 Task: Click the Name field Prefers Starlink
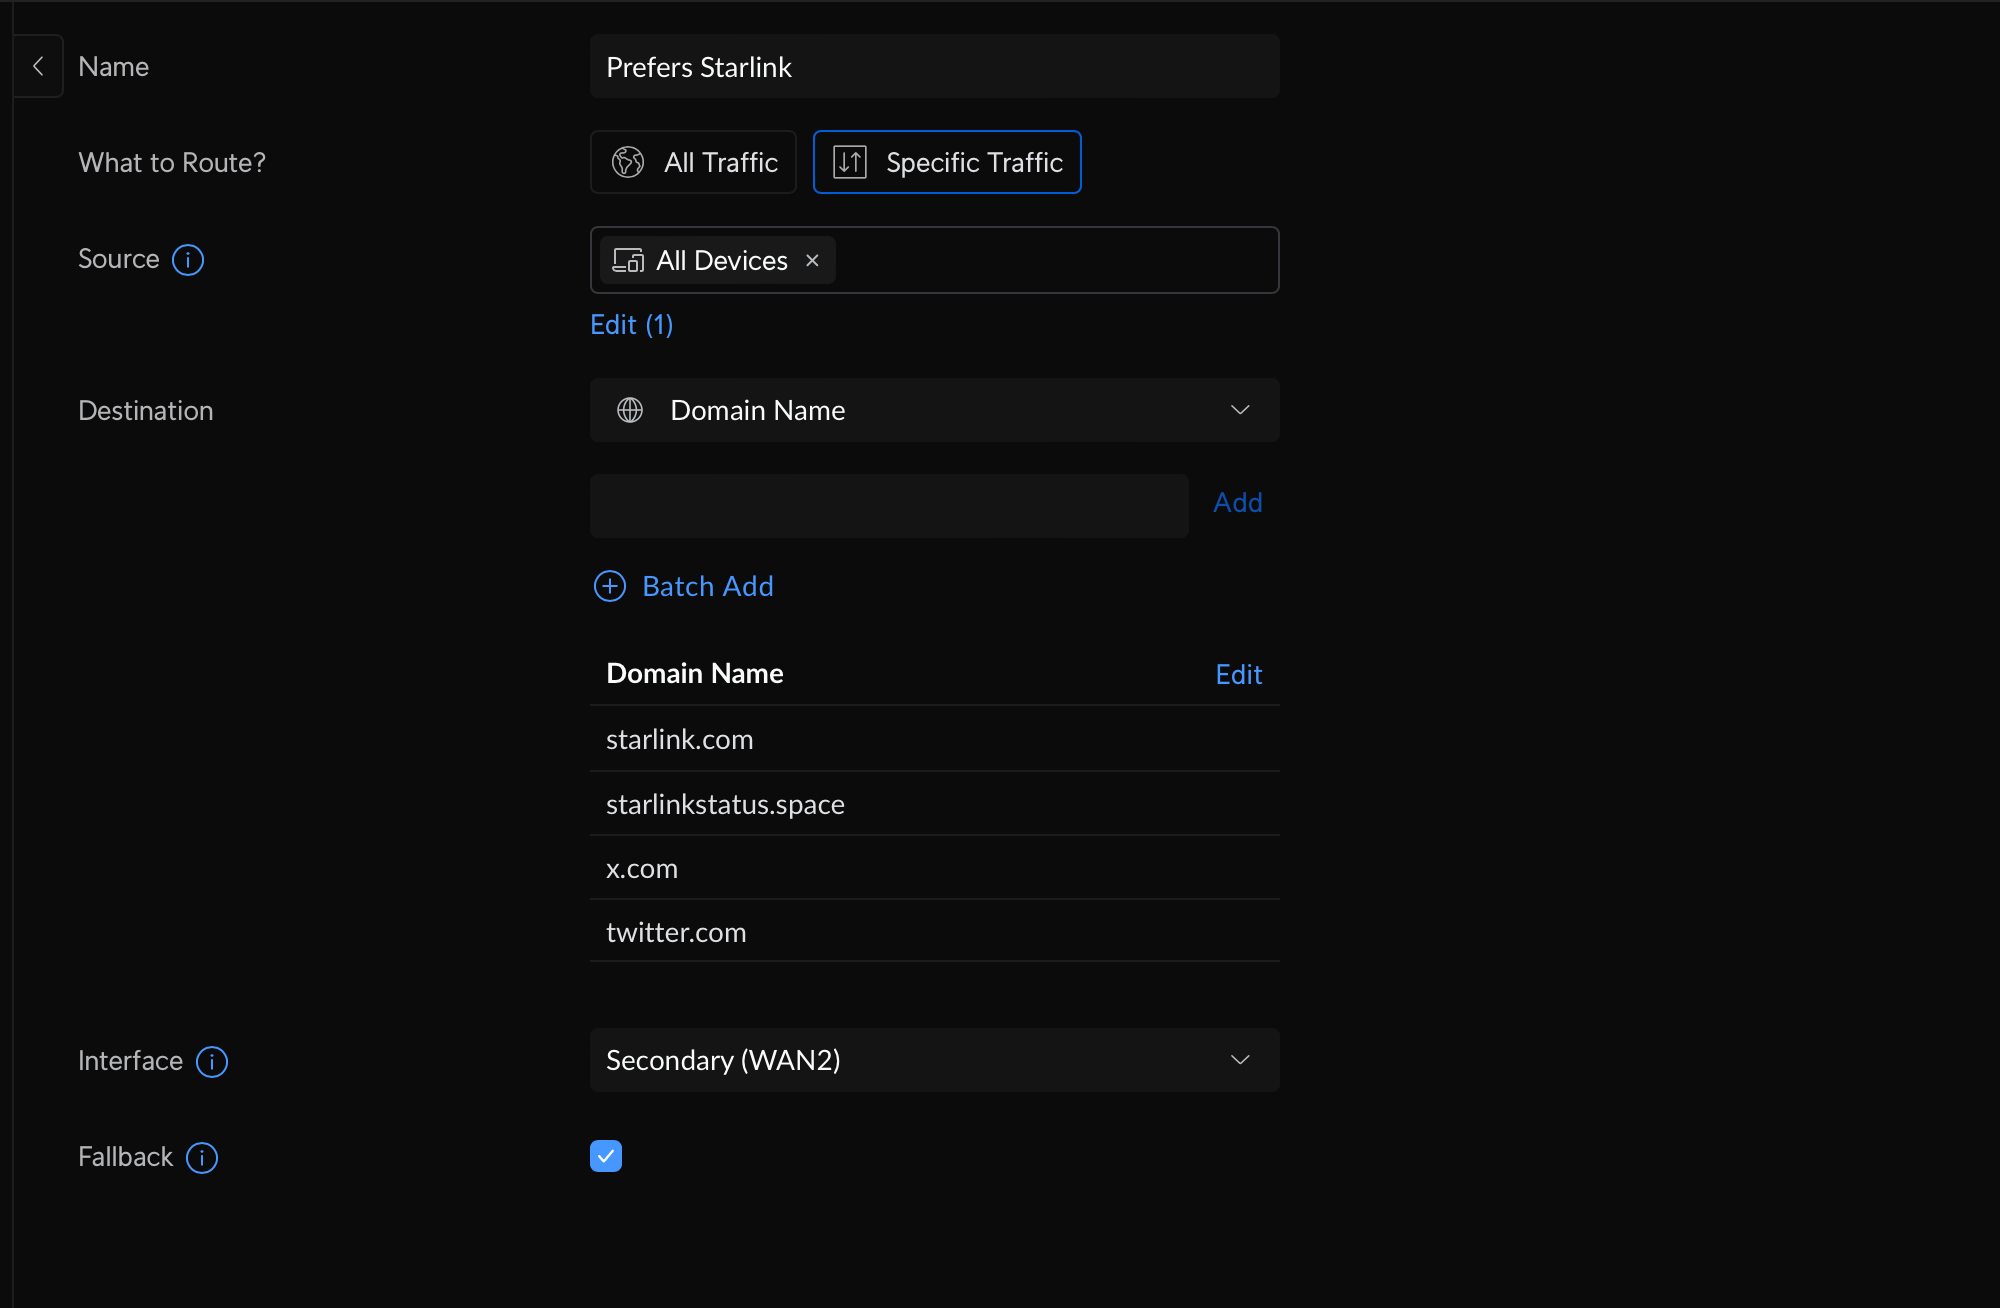[x=934, y=67]
